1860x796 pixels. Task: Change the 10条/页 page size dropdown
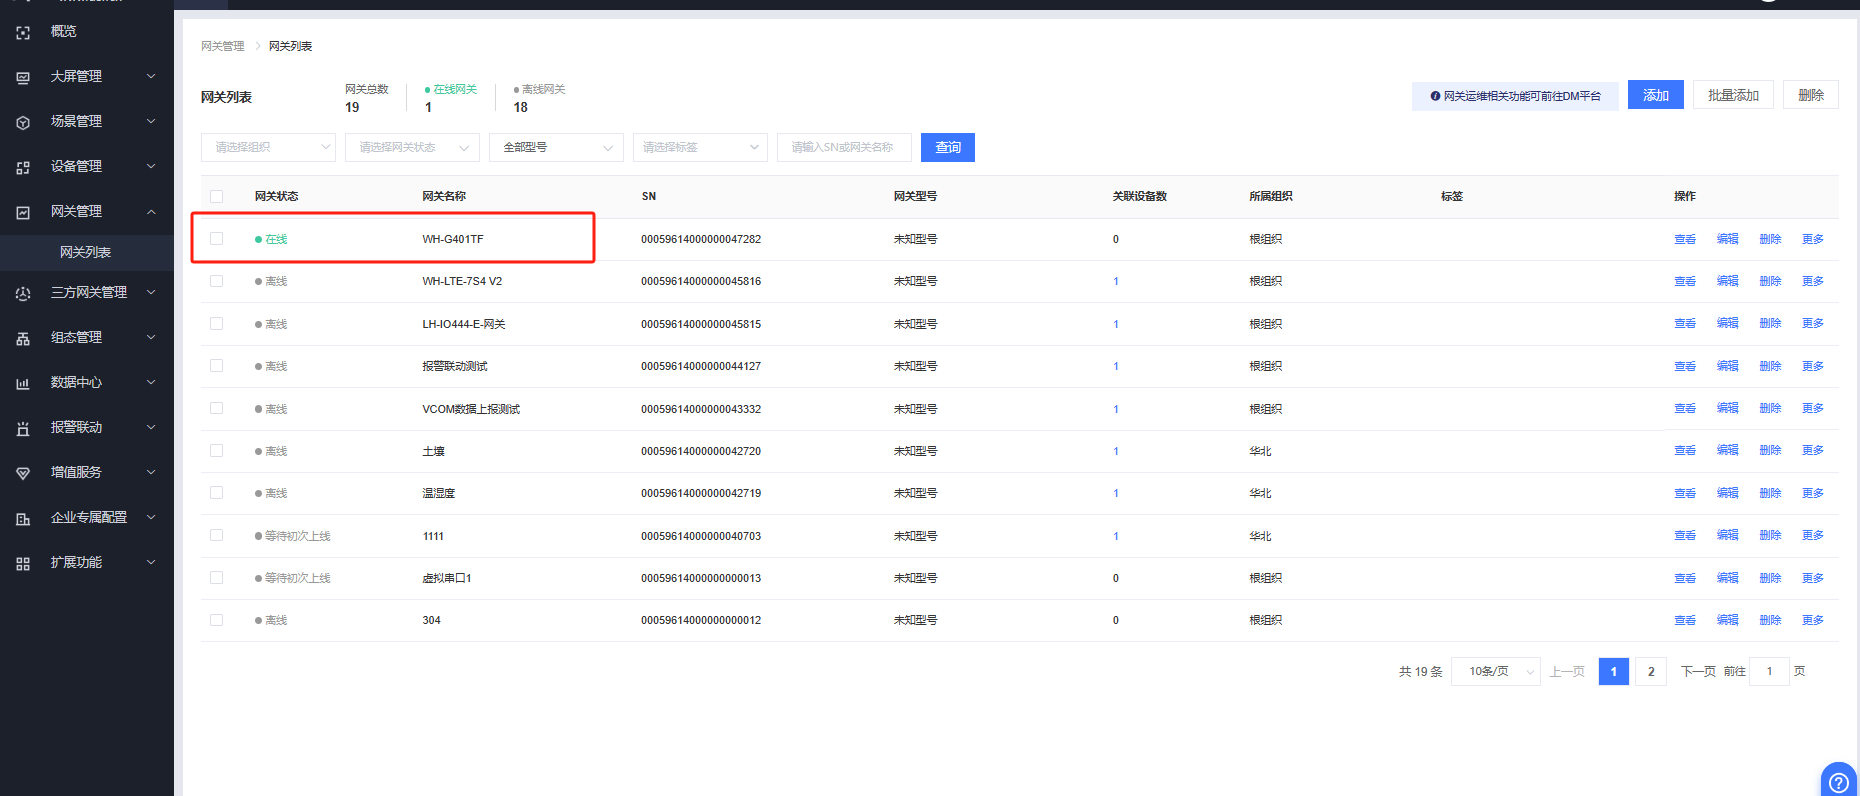(1496, 672)
